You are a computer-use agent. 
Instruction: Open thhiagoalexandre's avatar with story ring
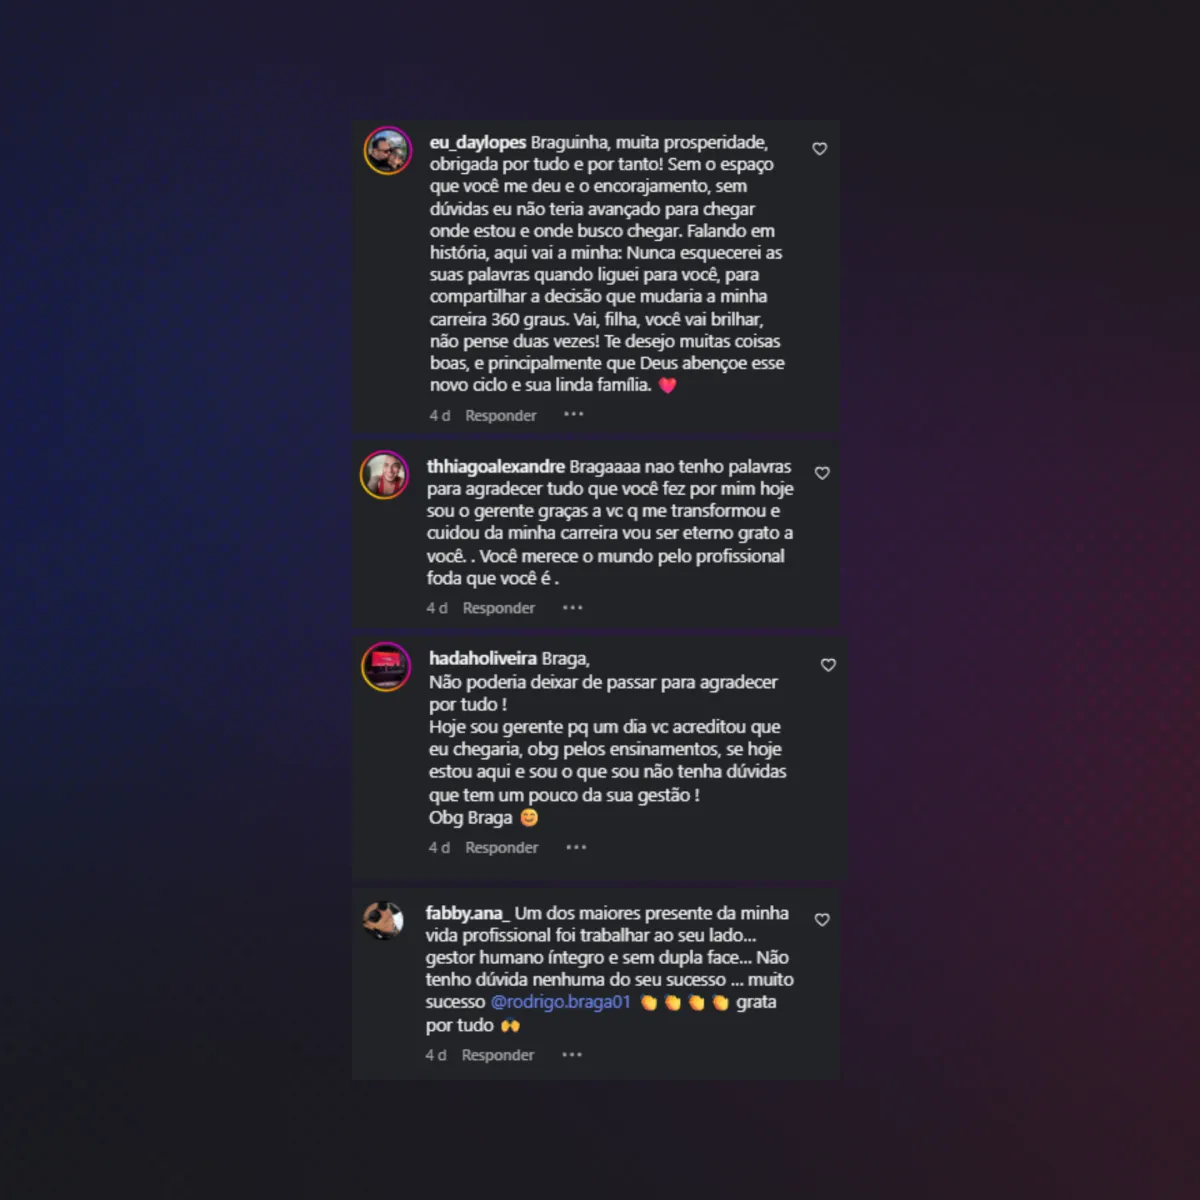click(385, 475)
